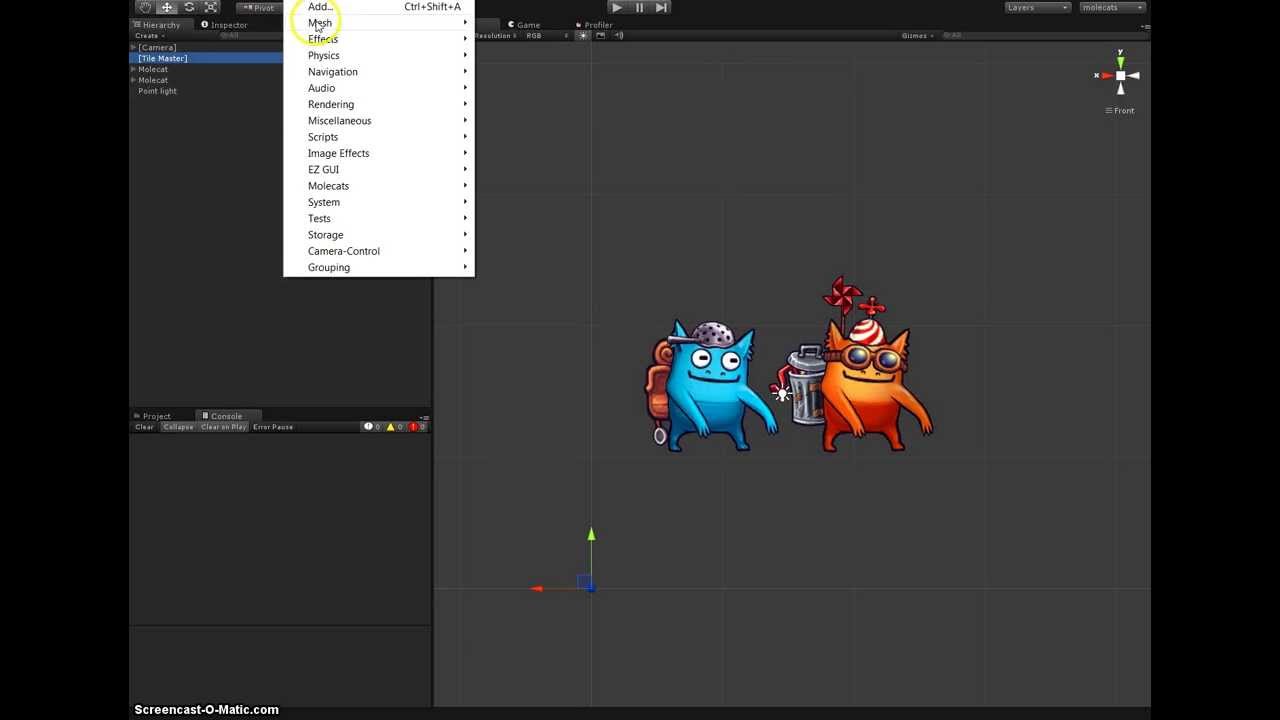This screenshot has height=720, width=1280.
Task: Open the Rendering submenu
Action: 378,104
